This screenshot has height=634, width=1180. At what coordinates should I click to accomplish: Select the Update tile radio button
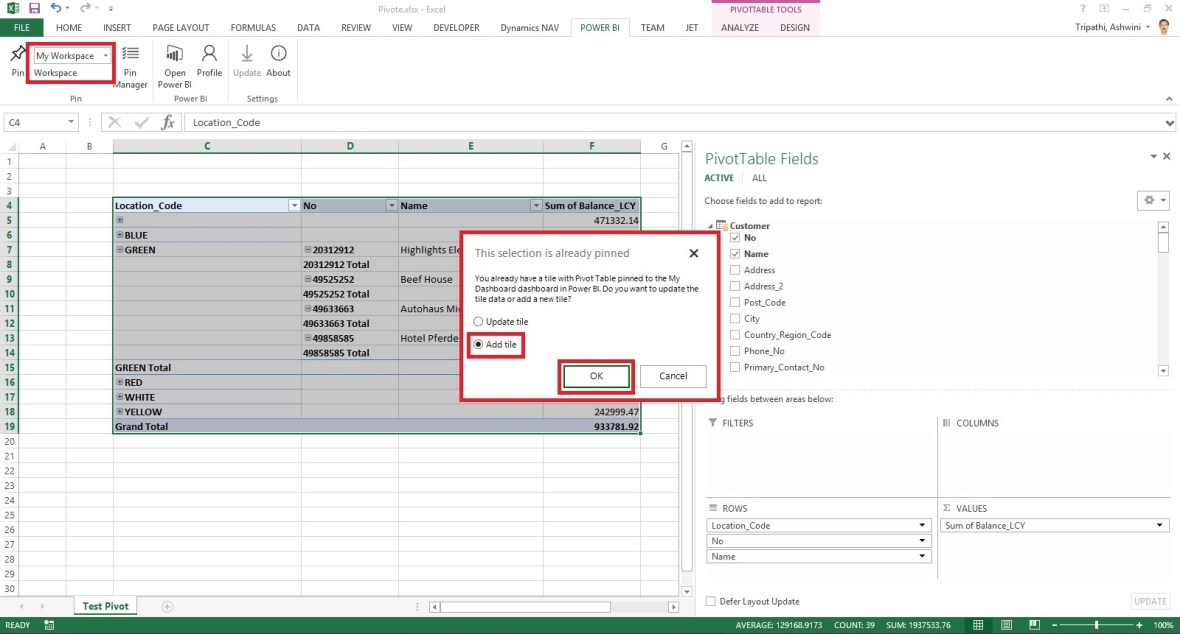click(479, 321)
